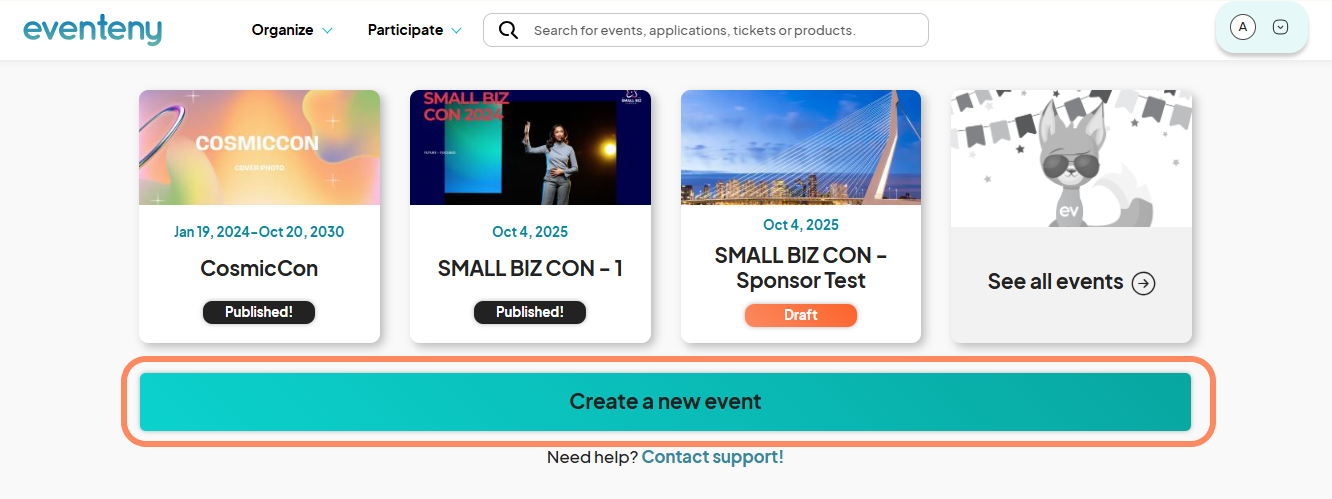Open the CosmicCon cover photo
The image size is (1332, 499).
(x=259, y=147)
